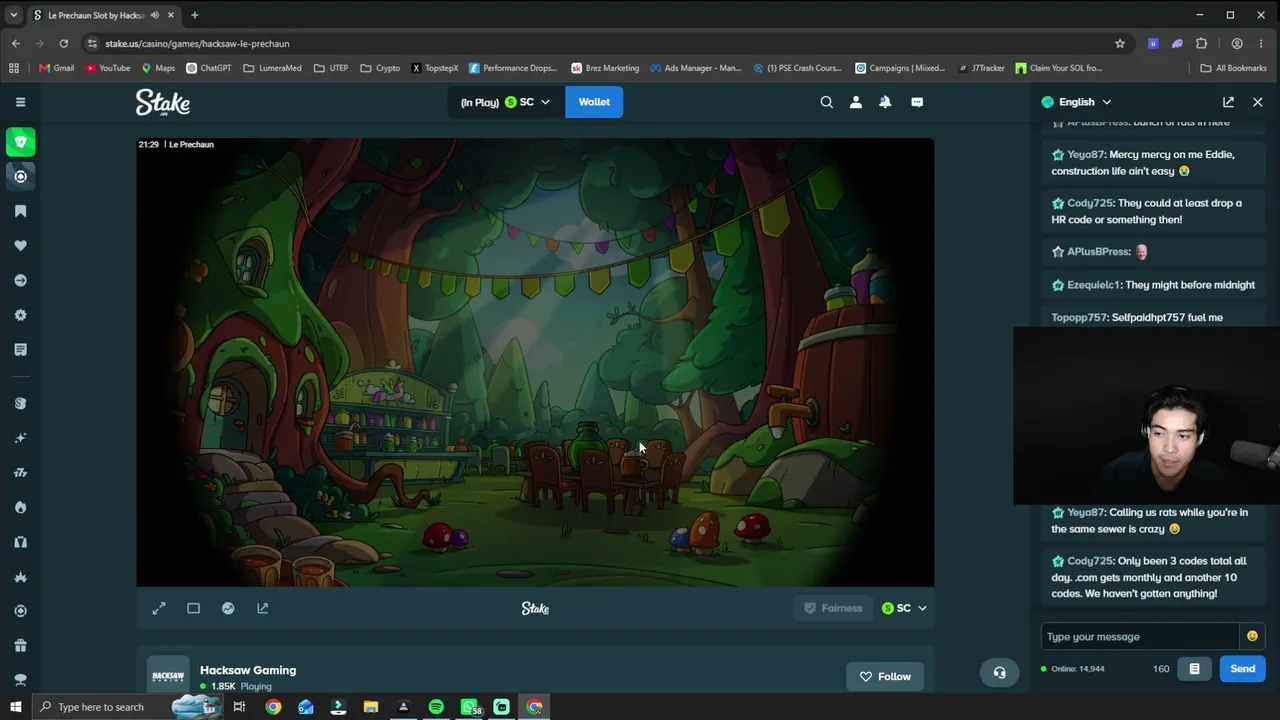1280x720 pixels.
Task: Click Topopp757 username in chat
Action: tap(1080, 318)
